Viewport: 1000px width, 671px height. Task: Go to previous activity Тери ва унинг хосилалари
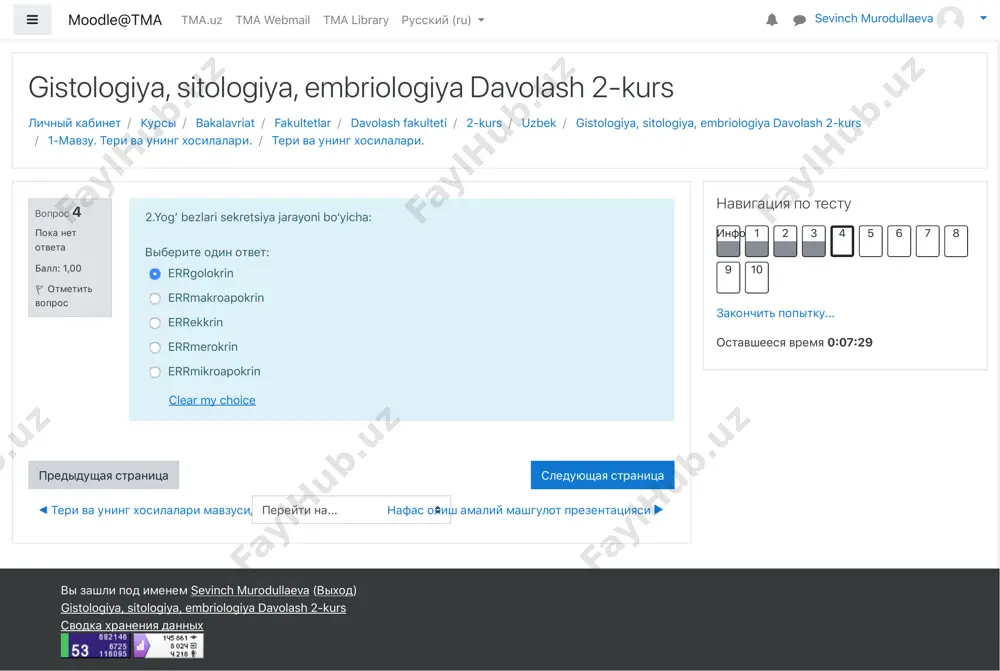pos(145,510)
